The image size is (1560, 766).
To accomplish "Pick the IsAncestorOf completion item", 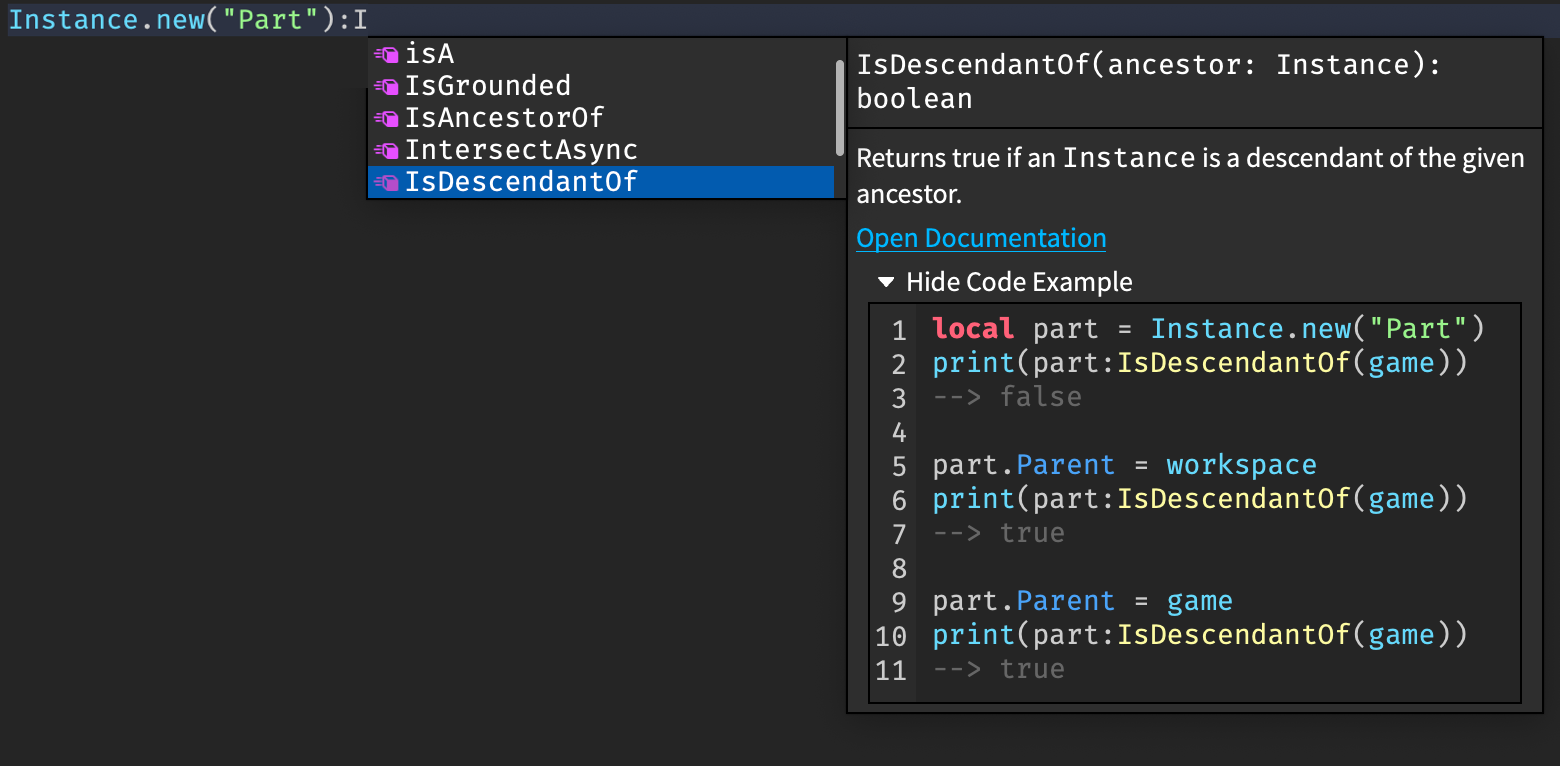I will point(504,118).
